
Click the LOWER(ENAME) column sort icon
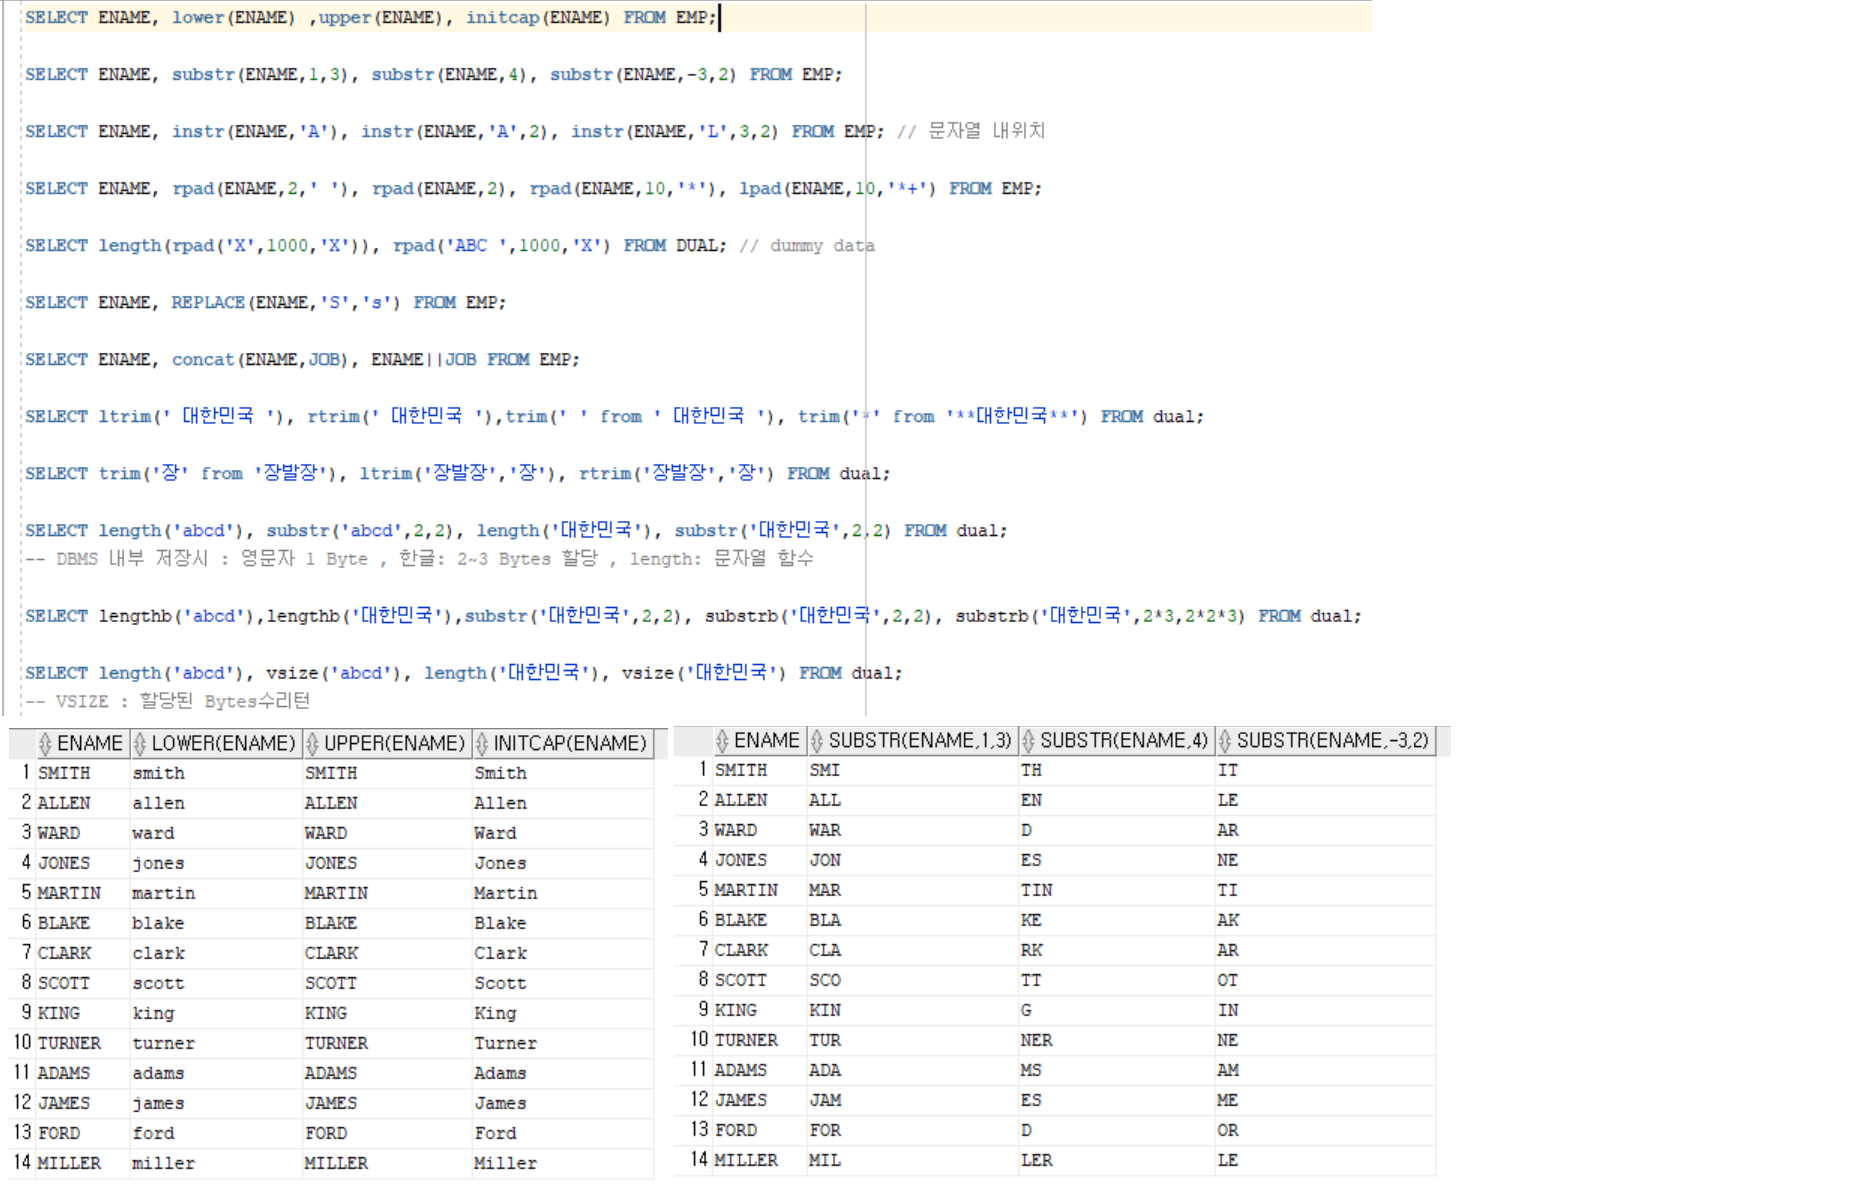click(140, 744)
